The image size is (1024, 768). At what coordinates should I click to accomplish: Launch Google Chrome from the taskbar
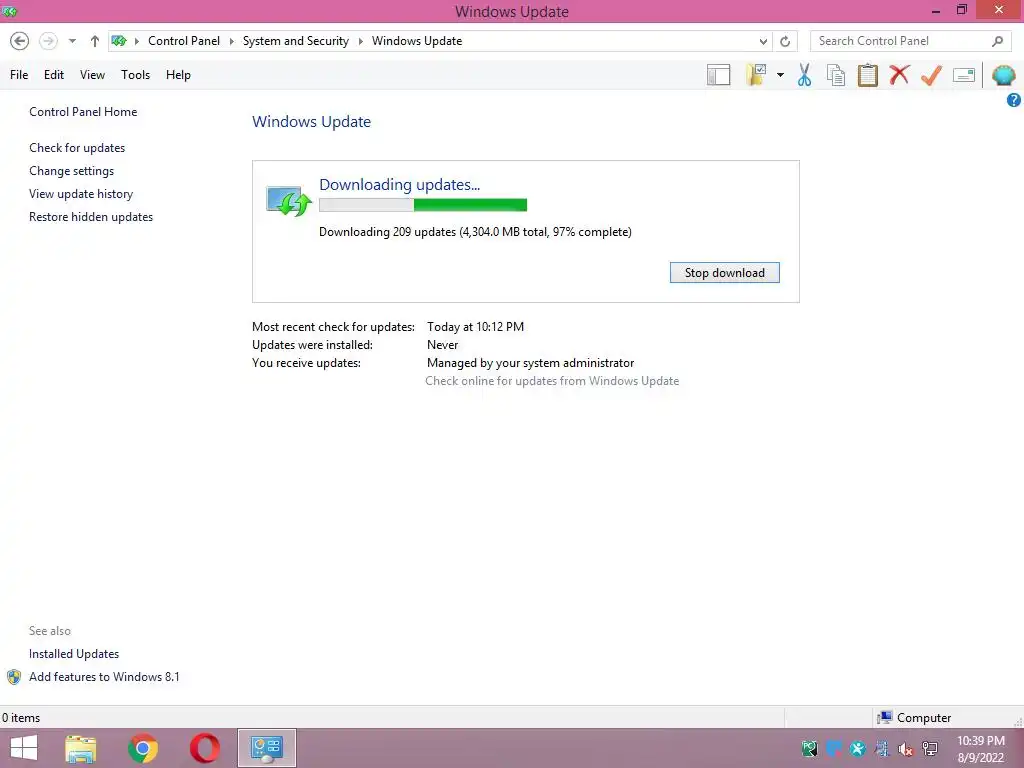click(x=143, y=748)
